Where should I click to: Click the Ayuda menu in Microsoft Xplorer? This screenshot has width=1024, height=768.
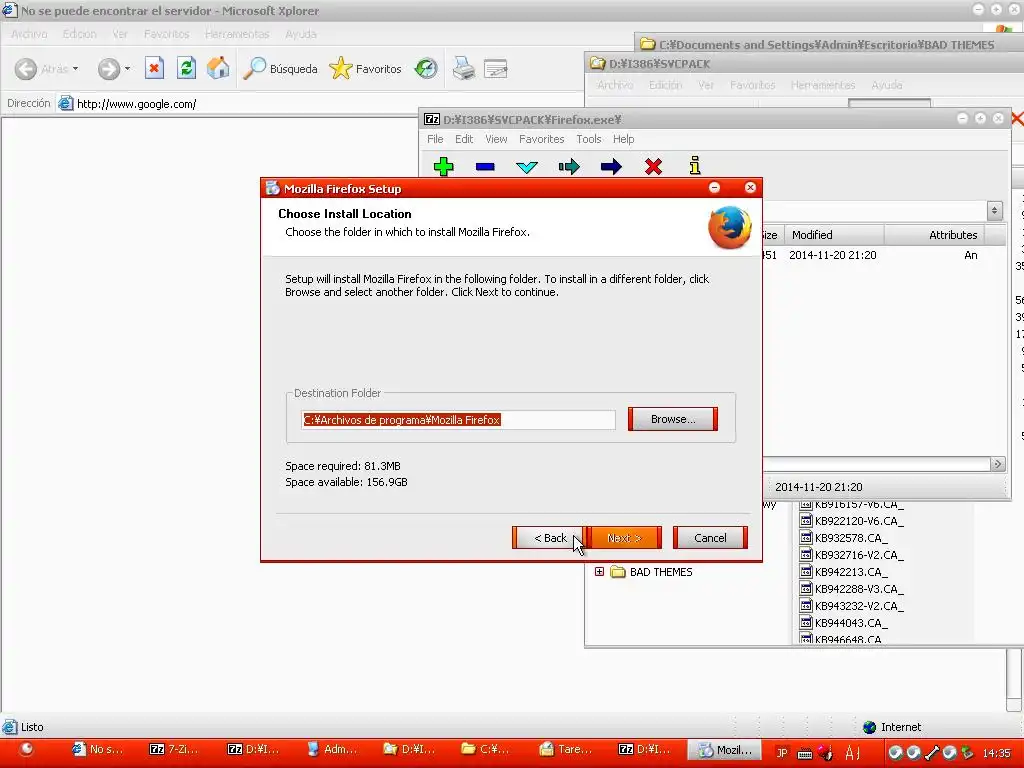[300, 34]
